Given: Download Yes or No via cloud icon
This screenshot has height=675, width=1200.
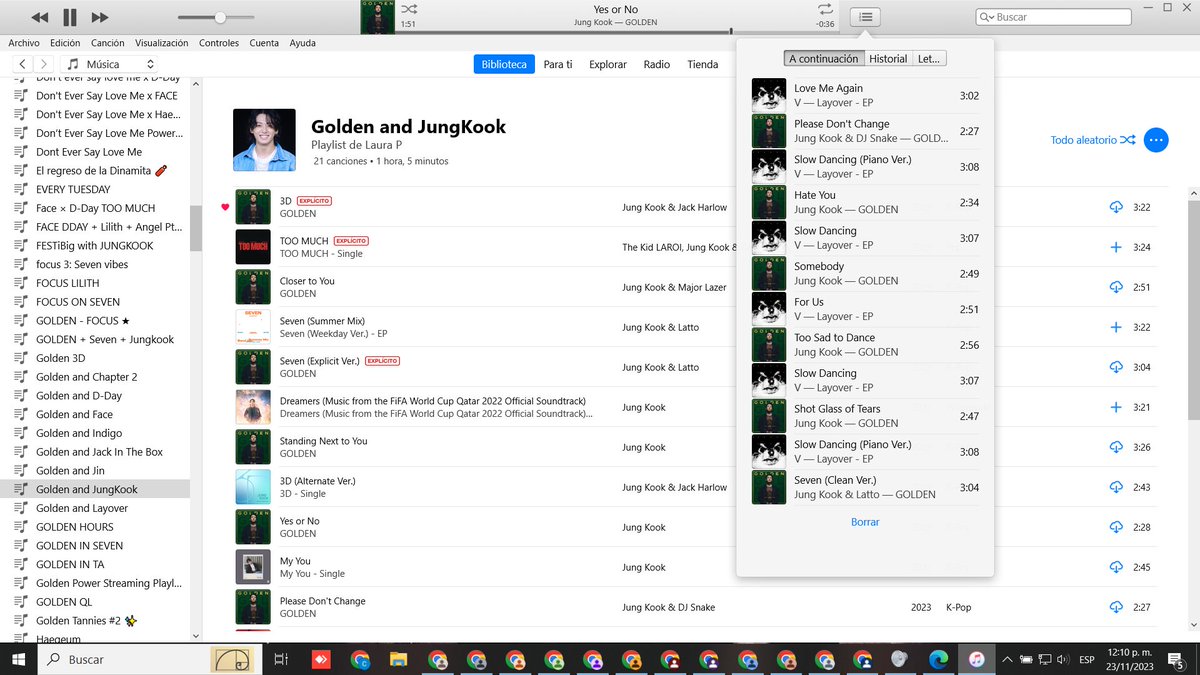Looking at the screenshot, I should [1116, 527].
